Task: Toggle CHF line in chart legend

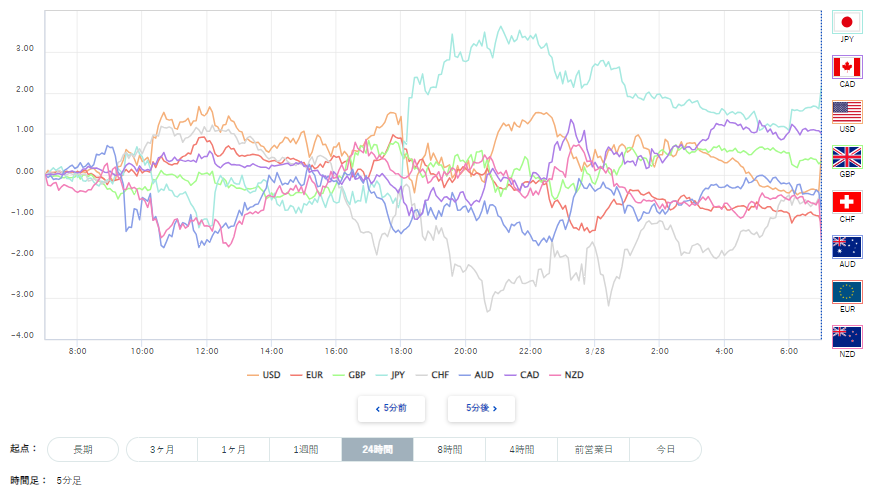Action: (x=432, y=375)
